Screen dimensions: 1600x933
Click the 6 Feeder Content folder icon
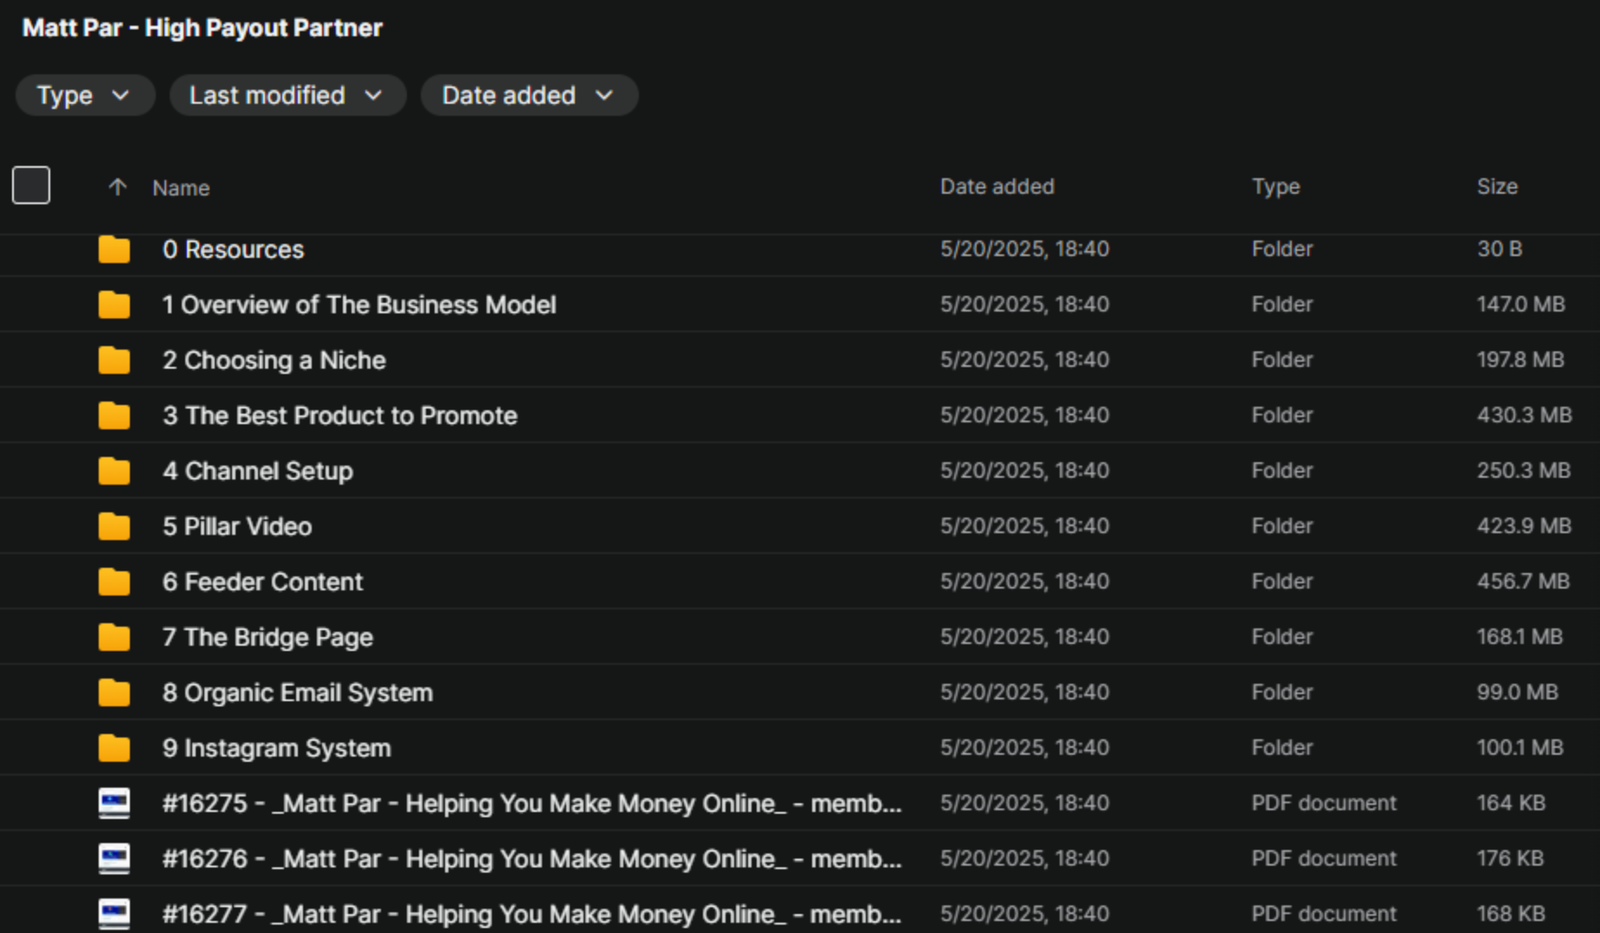click(x=114, y=582)
